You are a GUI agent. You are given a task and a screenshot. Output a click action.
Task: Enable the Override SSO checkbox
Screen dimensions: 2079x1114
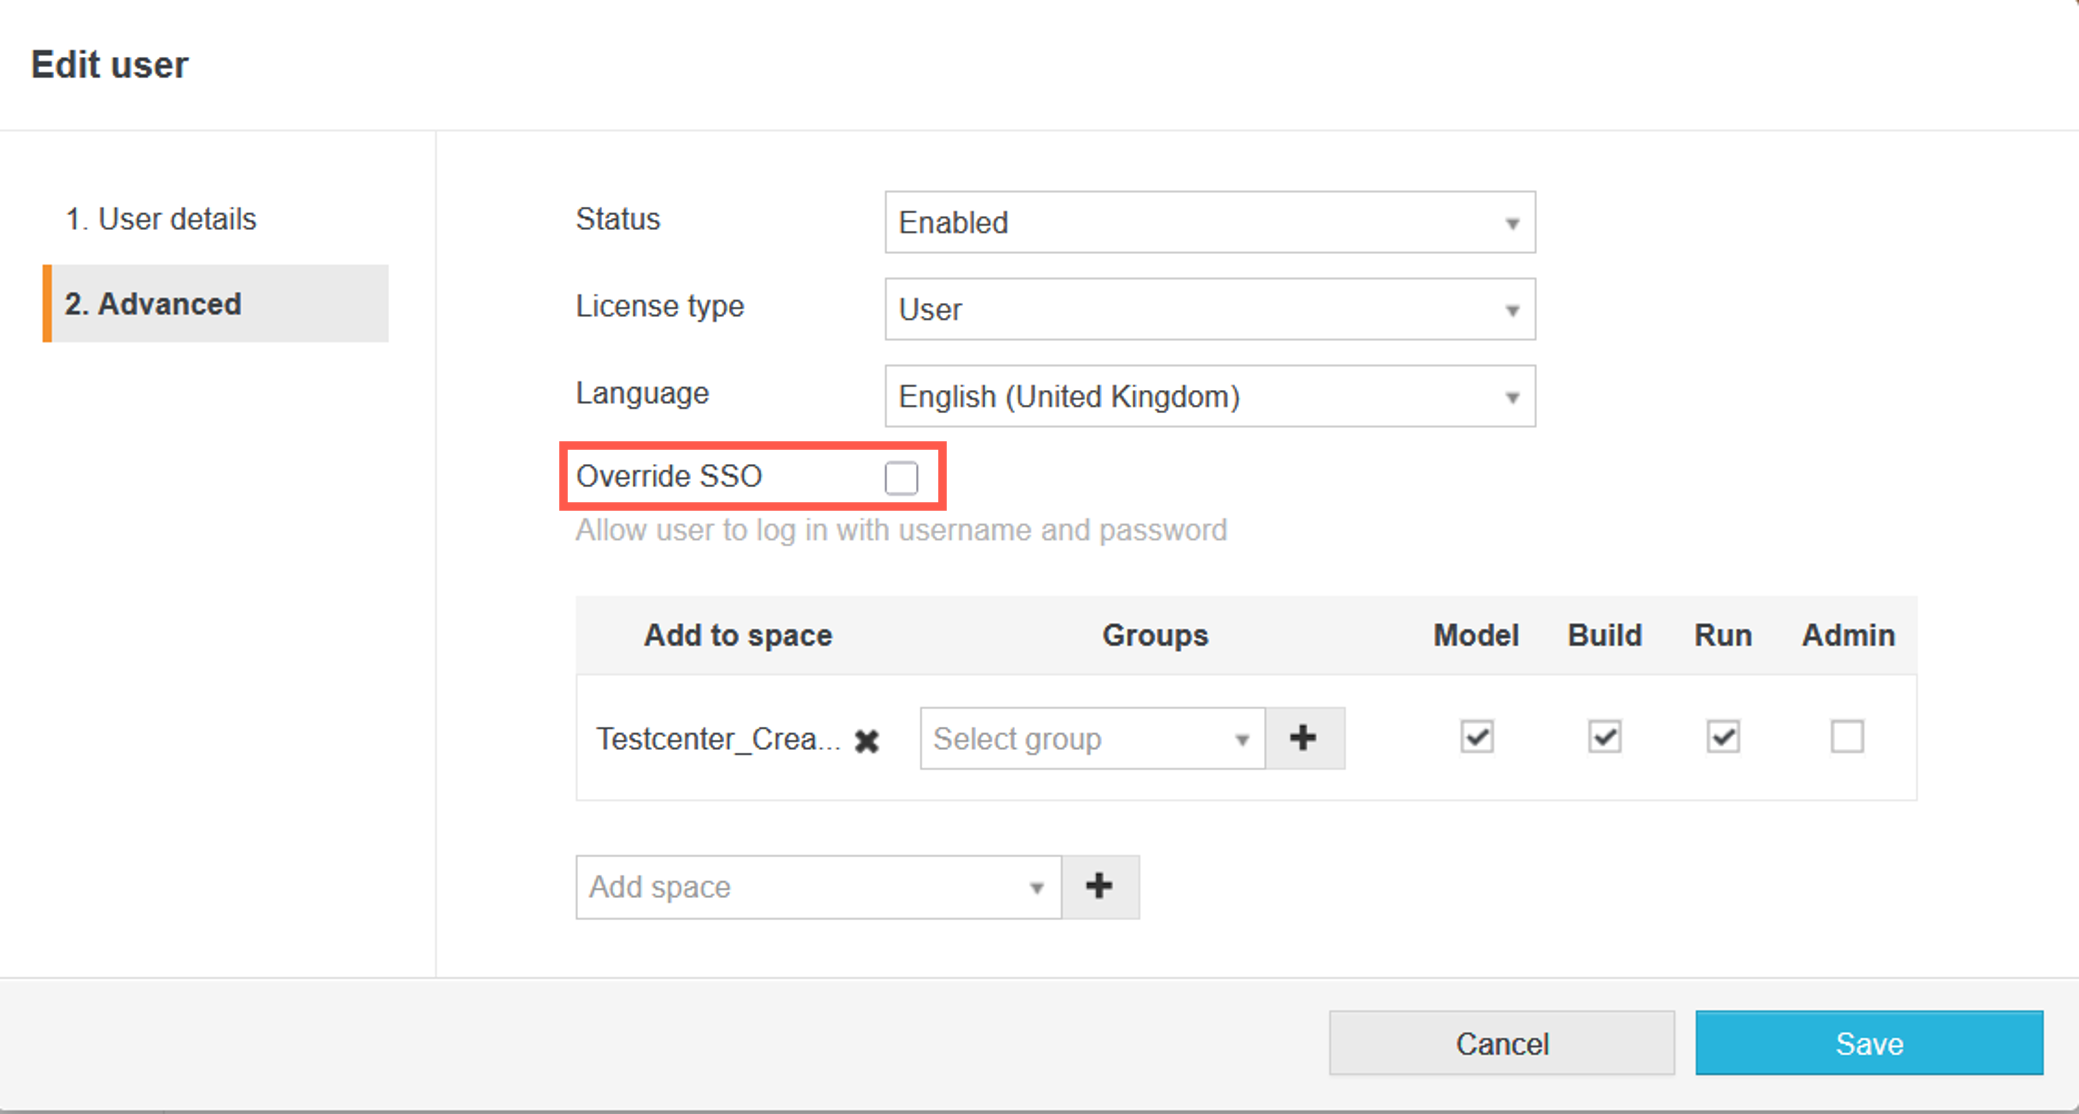click(901, 478)
